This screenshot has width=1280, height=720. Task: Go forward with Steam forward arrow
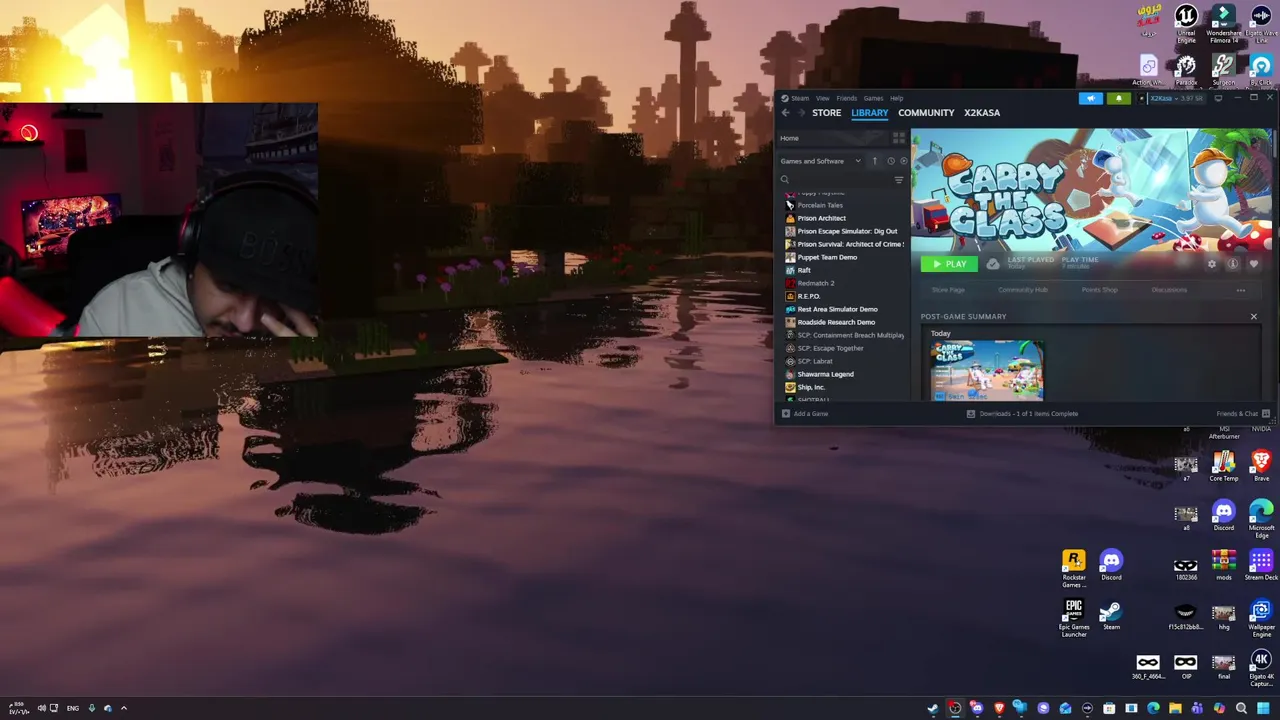[x=800, y=113]
